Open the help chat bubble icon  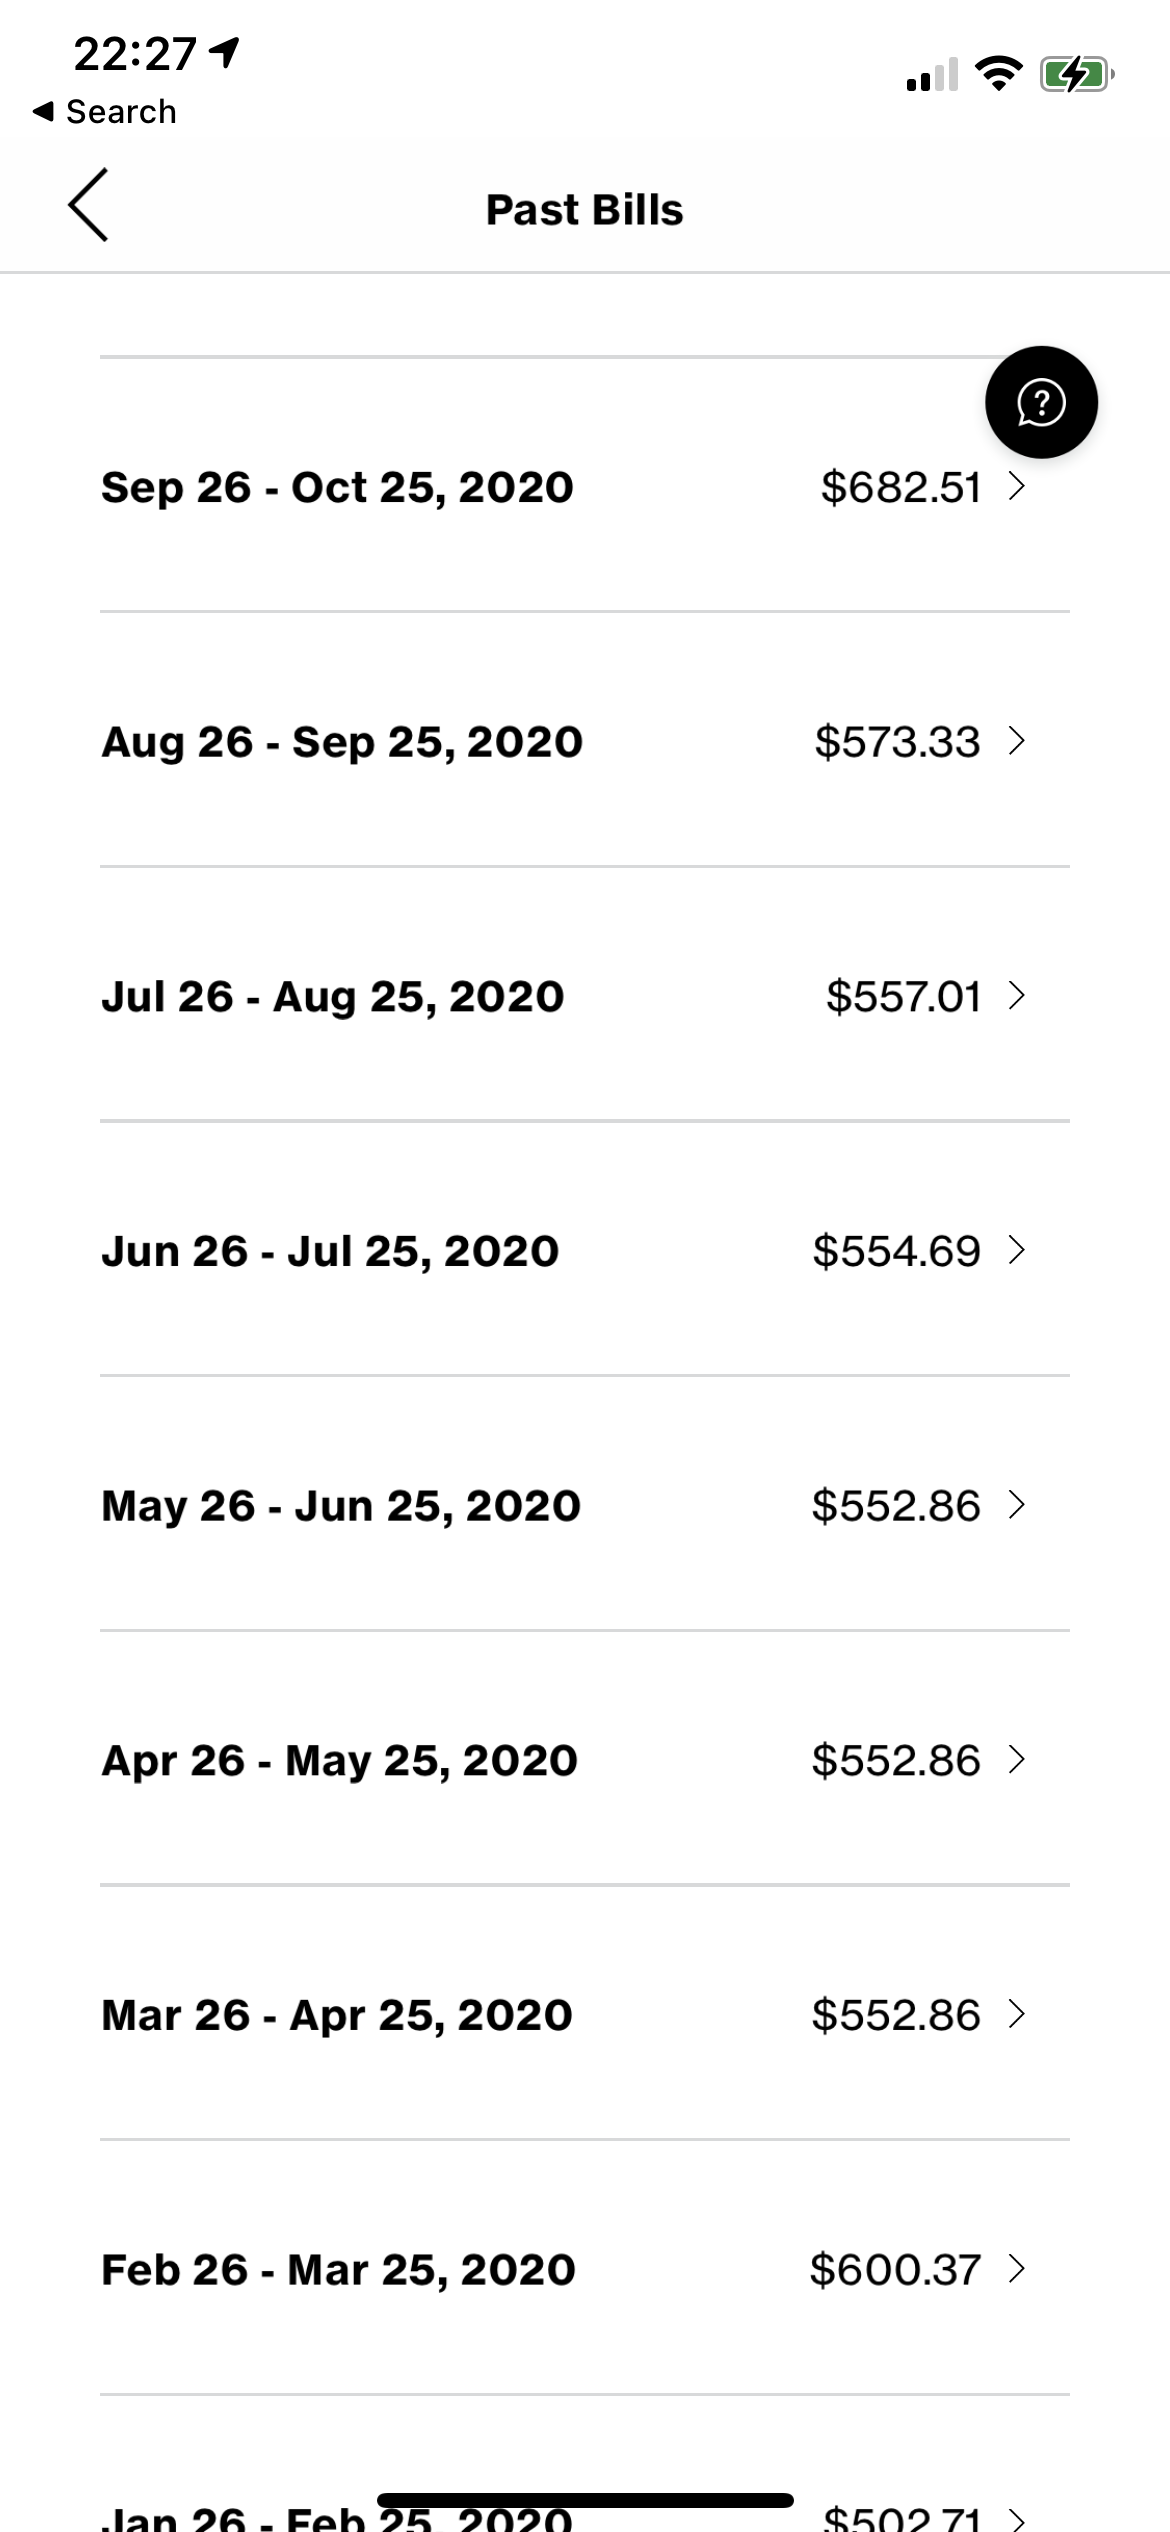click(x=1041, y=402)
